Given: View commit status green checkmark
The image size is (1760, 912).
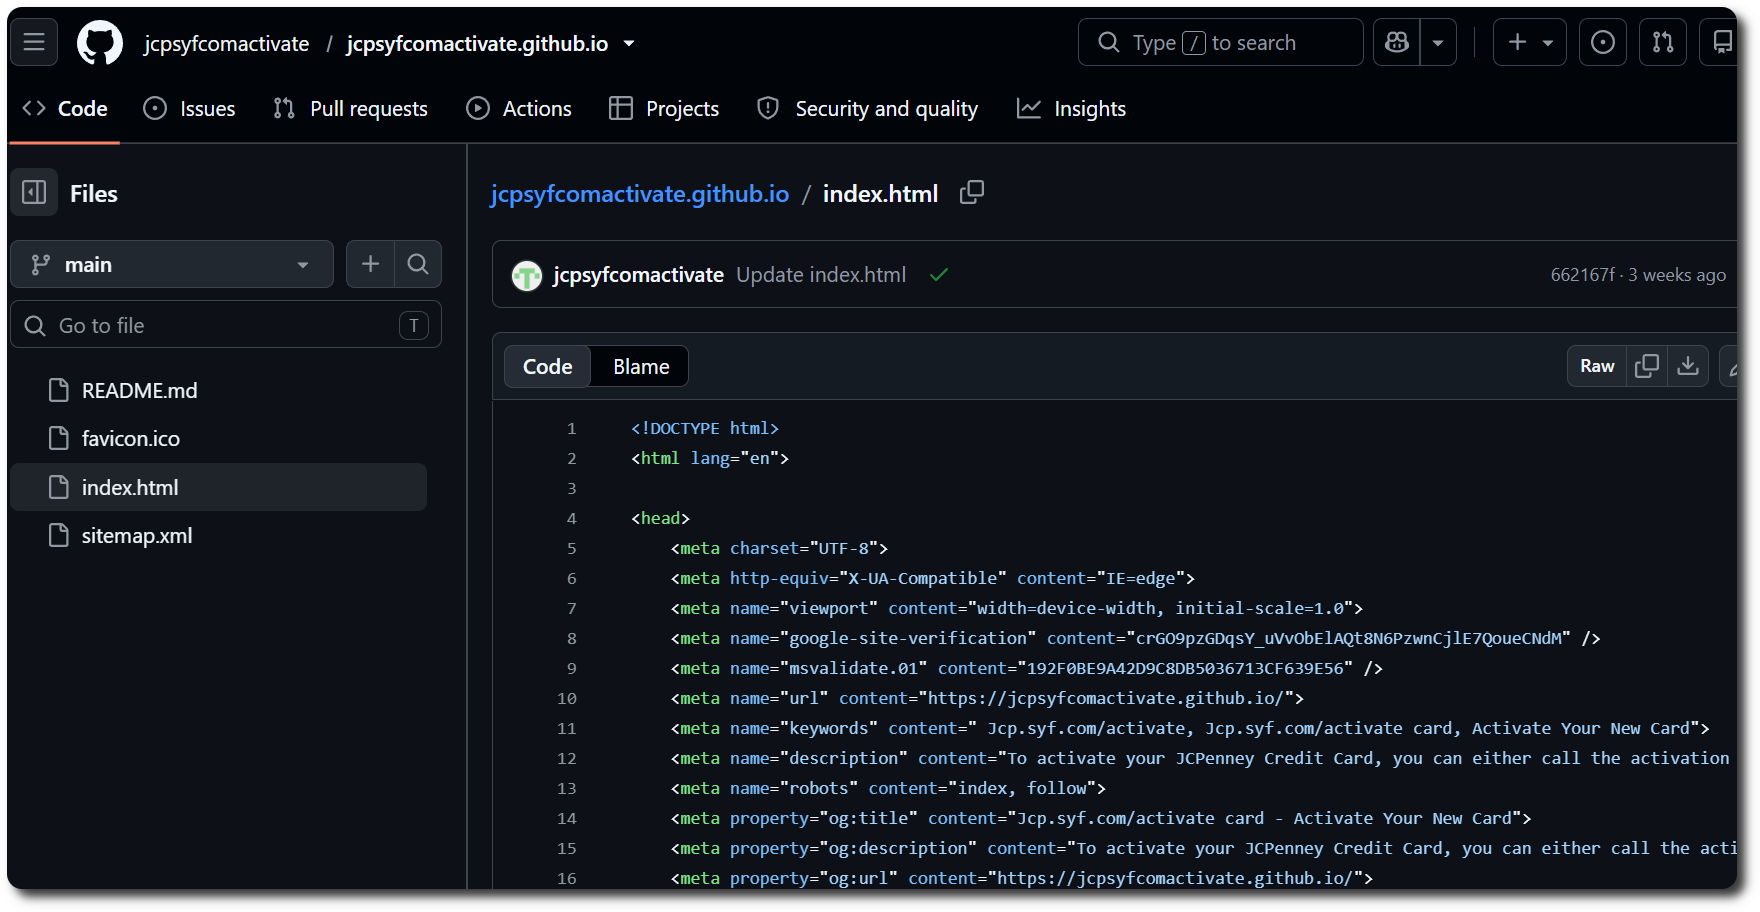Looking at the screenshot, I should point(939,275).
